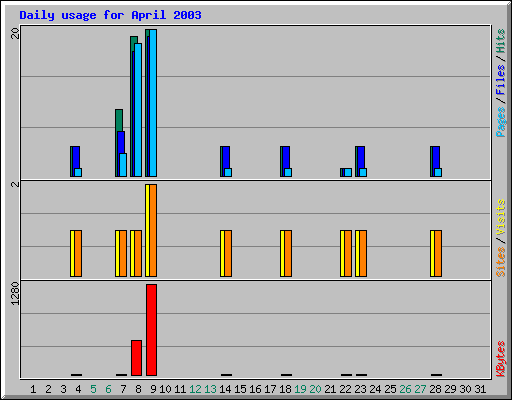Click the x-axis day label '1'

(33, 389)
